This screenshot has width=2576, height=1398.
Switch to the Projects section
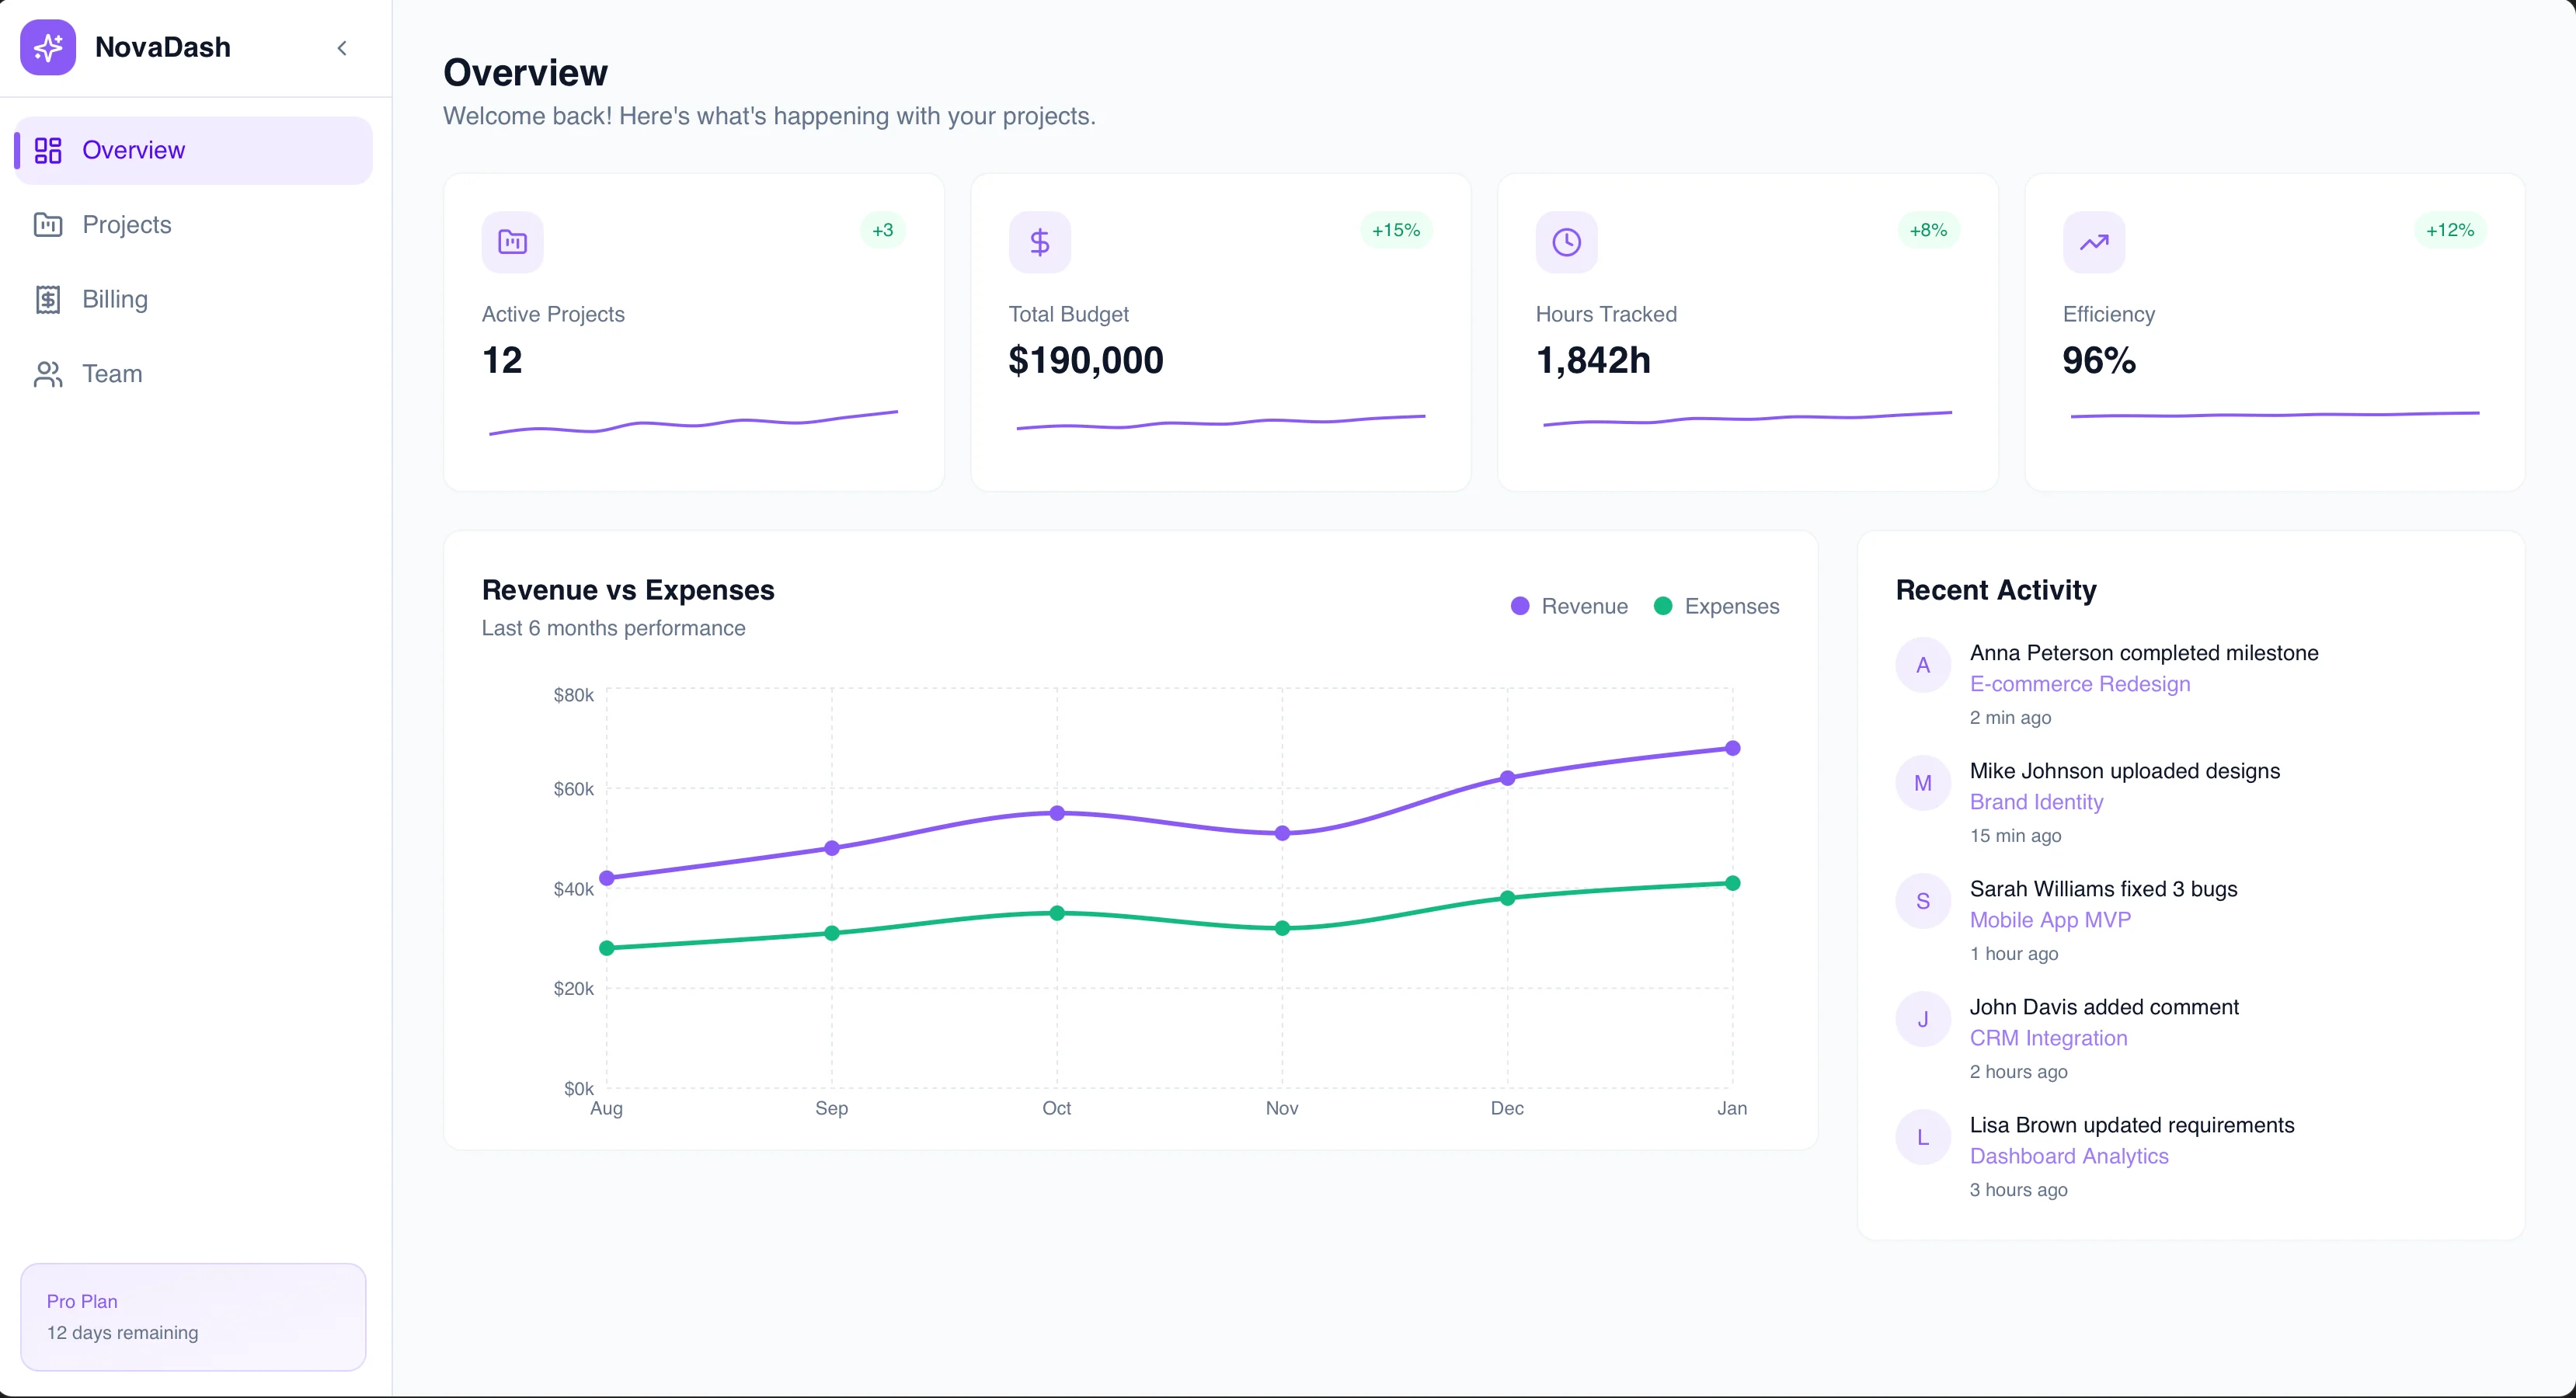(x=127, y=225)
